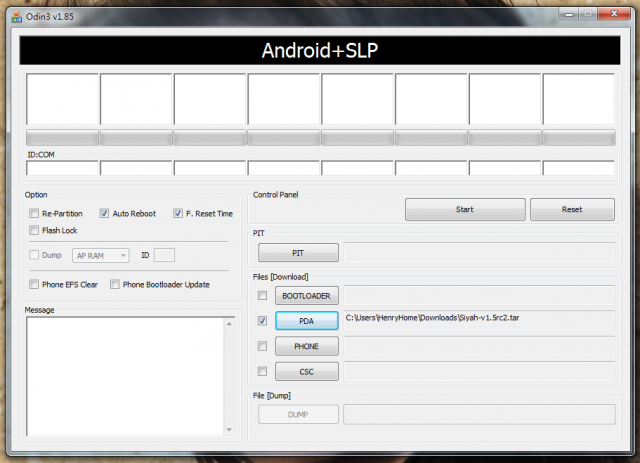This screenshot has height=463, width=640.
Task: Click the first ID:COM port box
Action: point(62,168)
